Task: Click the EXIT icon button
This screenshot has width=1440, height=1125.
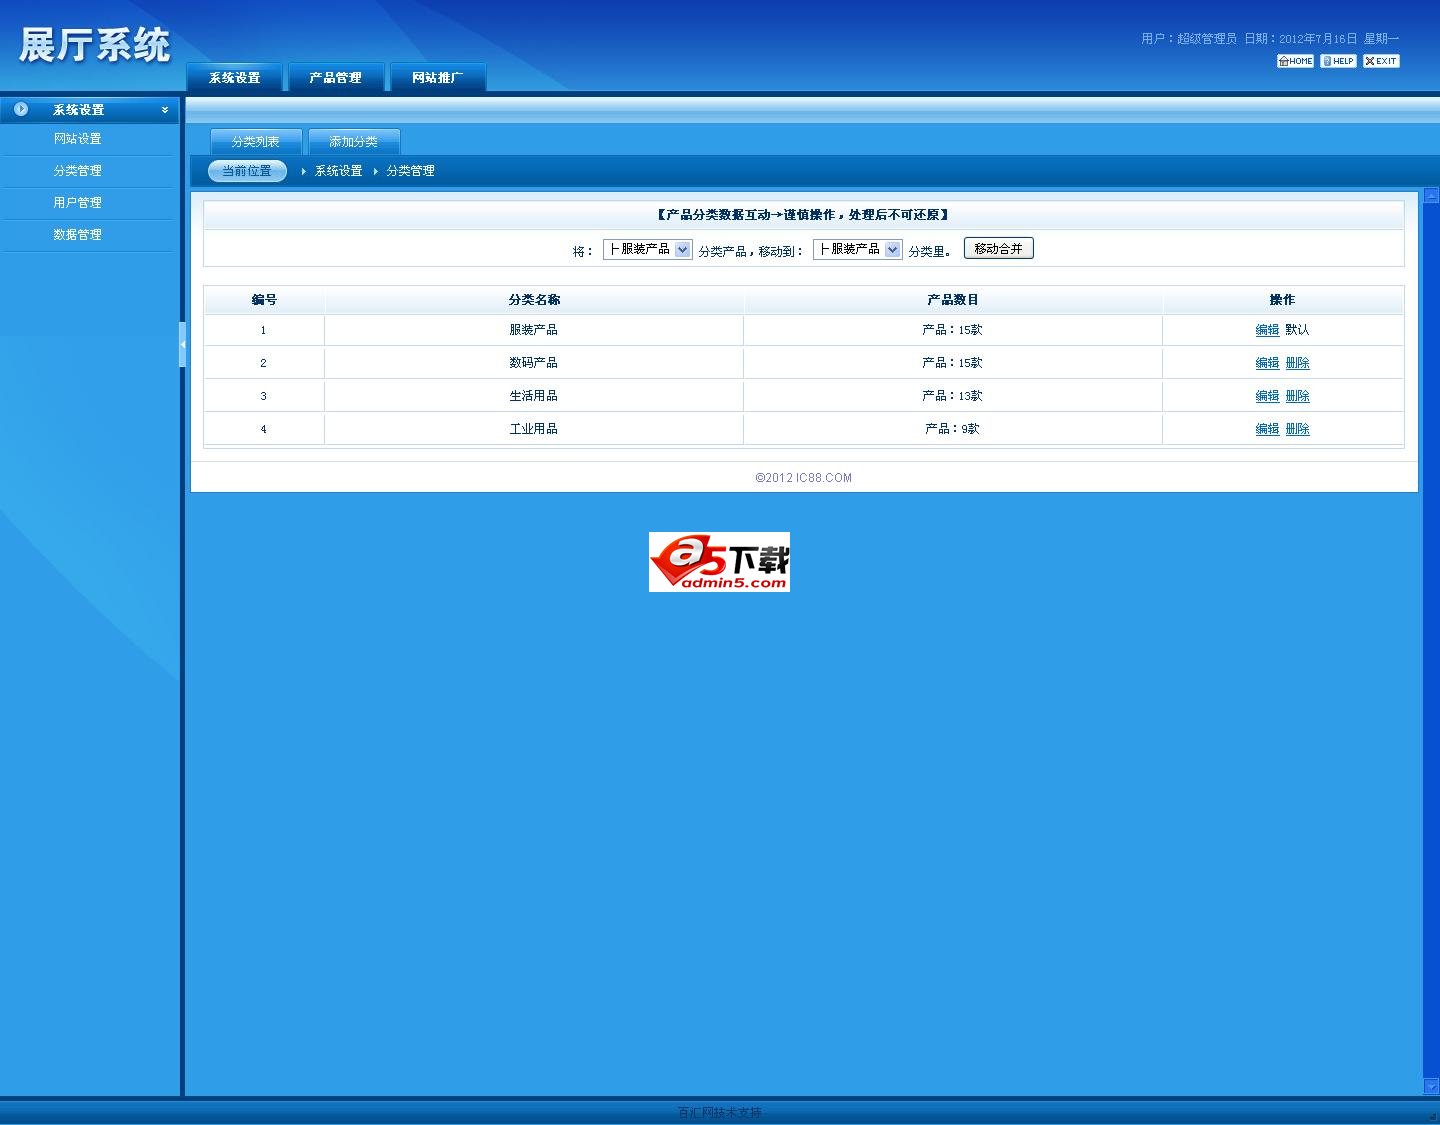Action: (x=1381, y=61)
